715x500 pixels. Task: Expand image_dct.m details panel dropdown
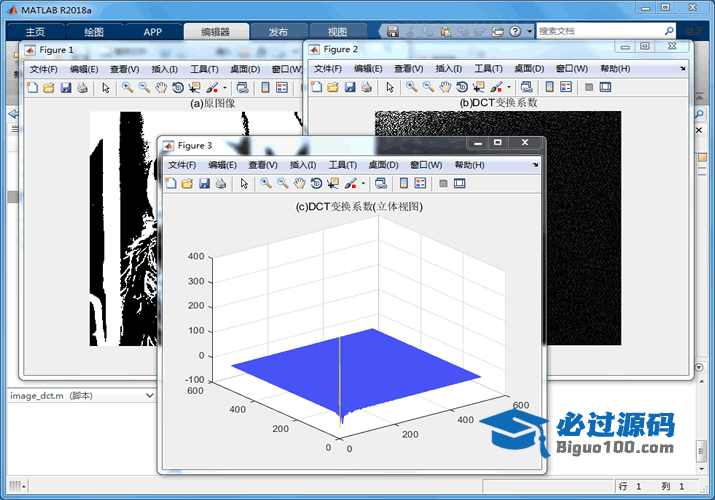tap(150, 395)
